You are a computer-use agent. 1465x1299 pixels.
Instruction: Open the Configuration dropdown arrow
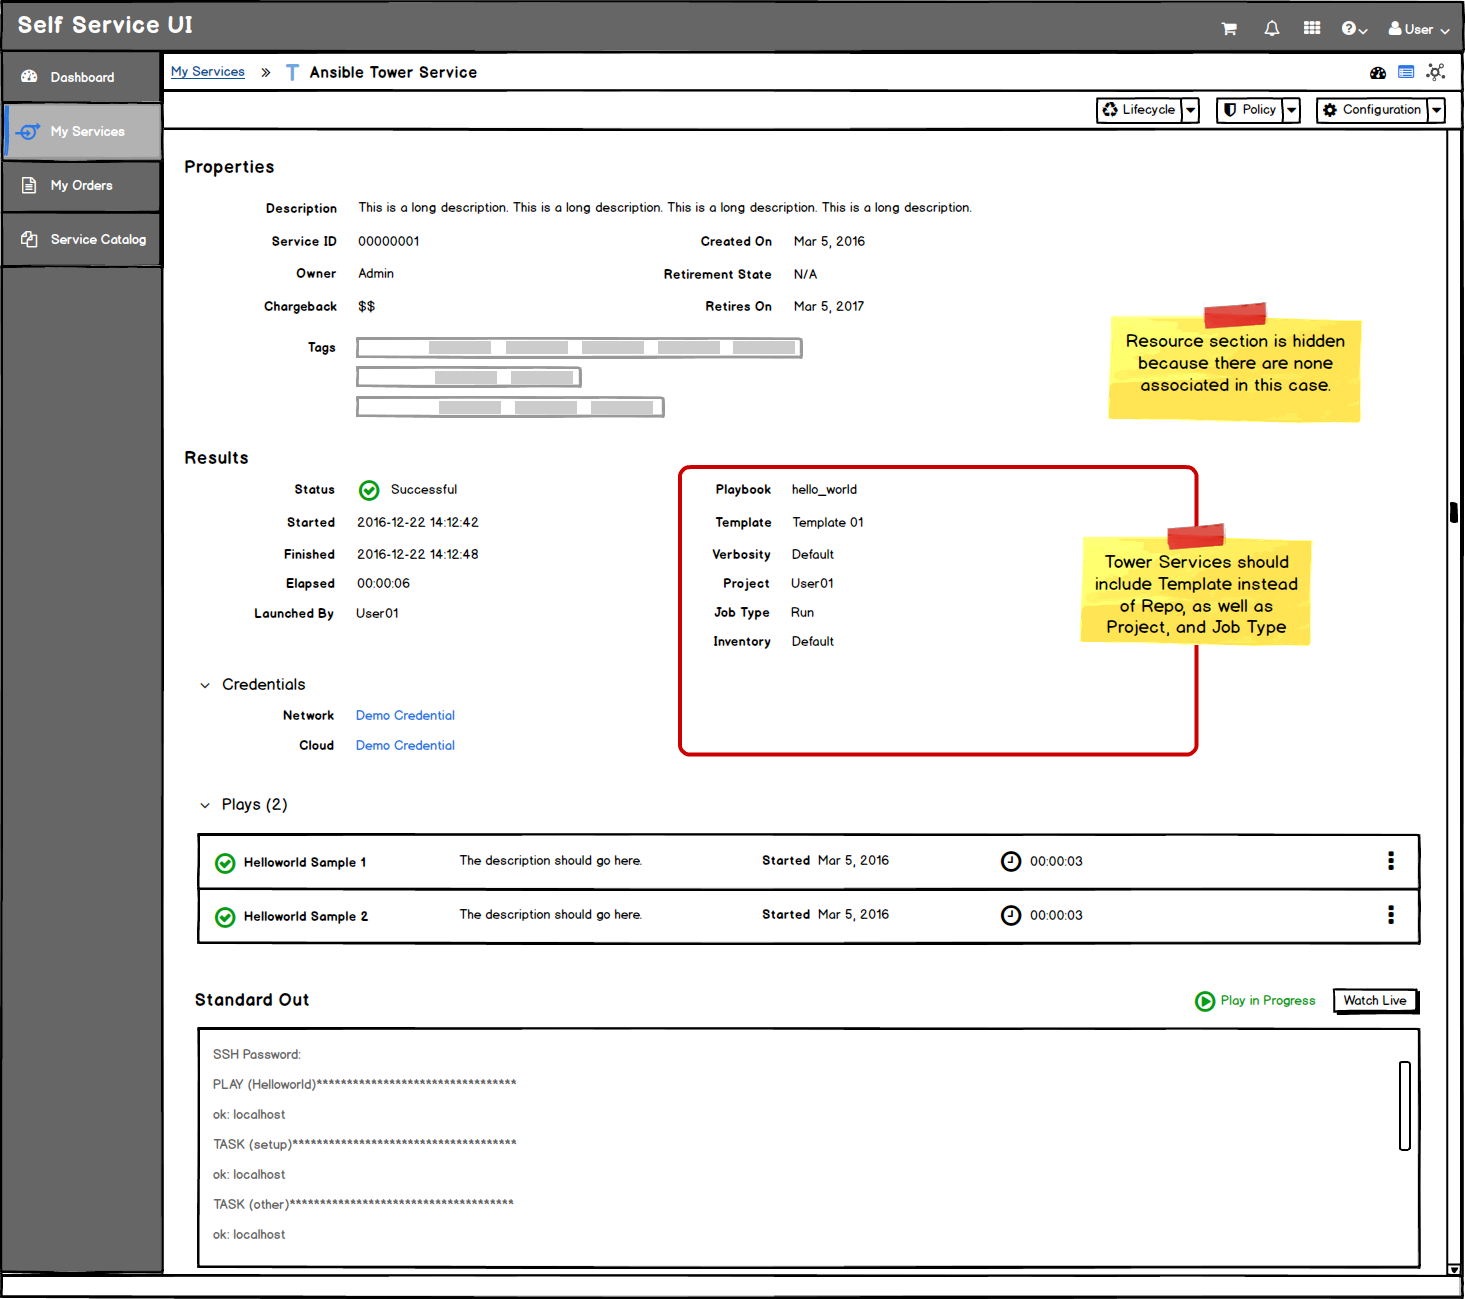[x=1437, y=110]
